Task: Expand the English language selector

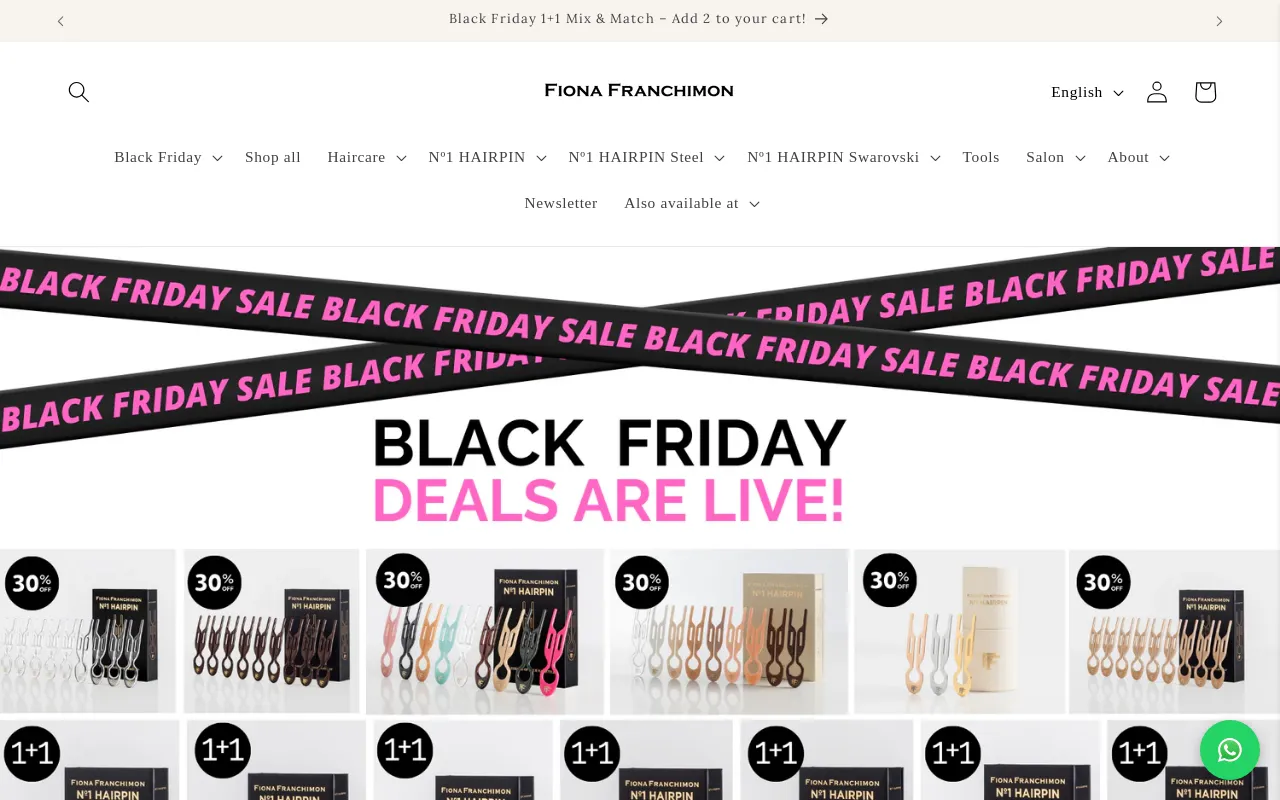Action: [x=1087, y=92]
